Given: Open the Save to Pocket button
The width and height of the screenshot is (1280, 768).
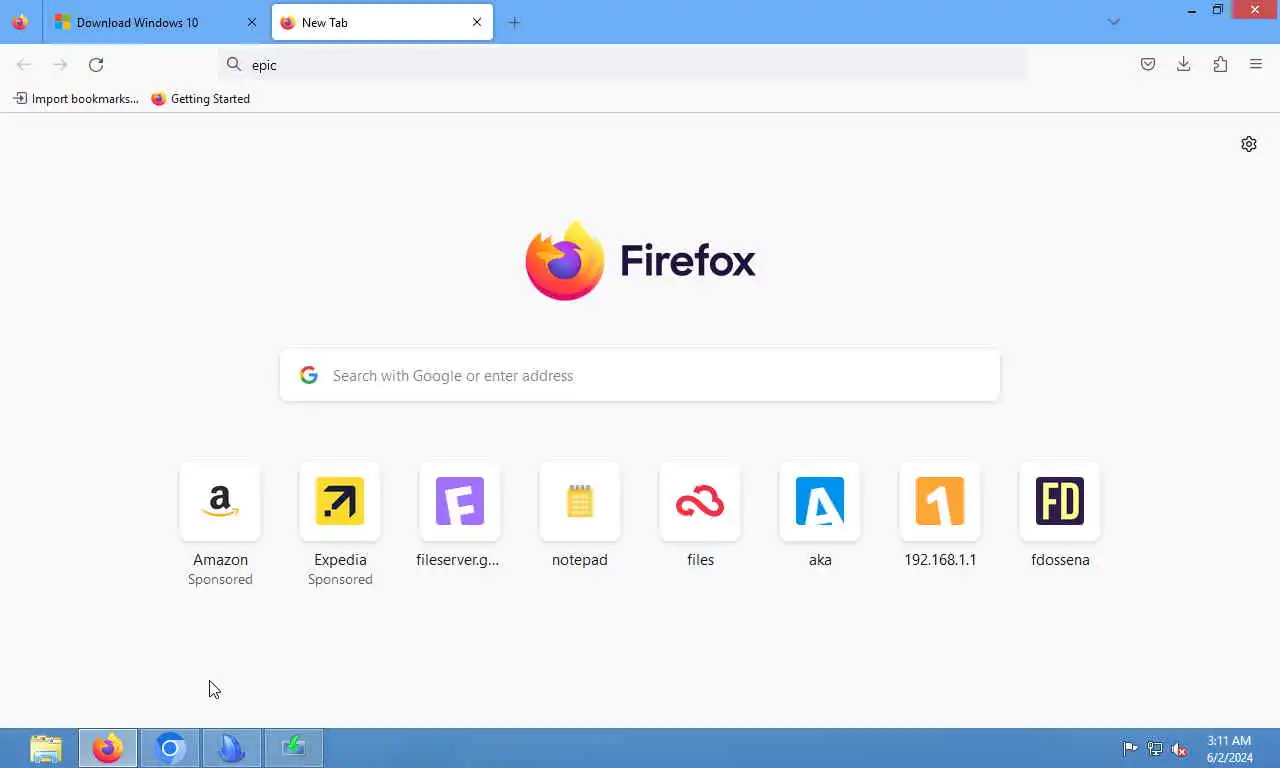Looking at the screenshot, I should tap(1148, 65).
